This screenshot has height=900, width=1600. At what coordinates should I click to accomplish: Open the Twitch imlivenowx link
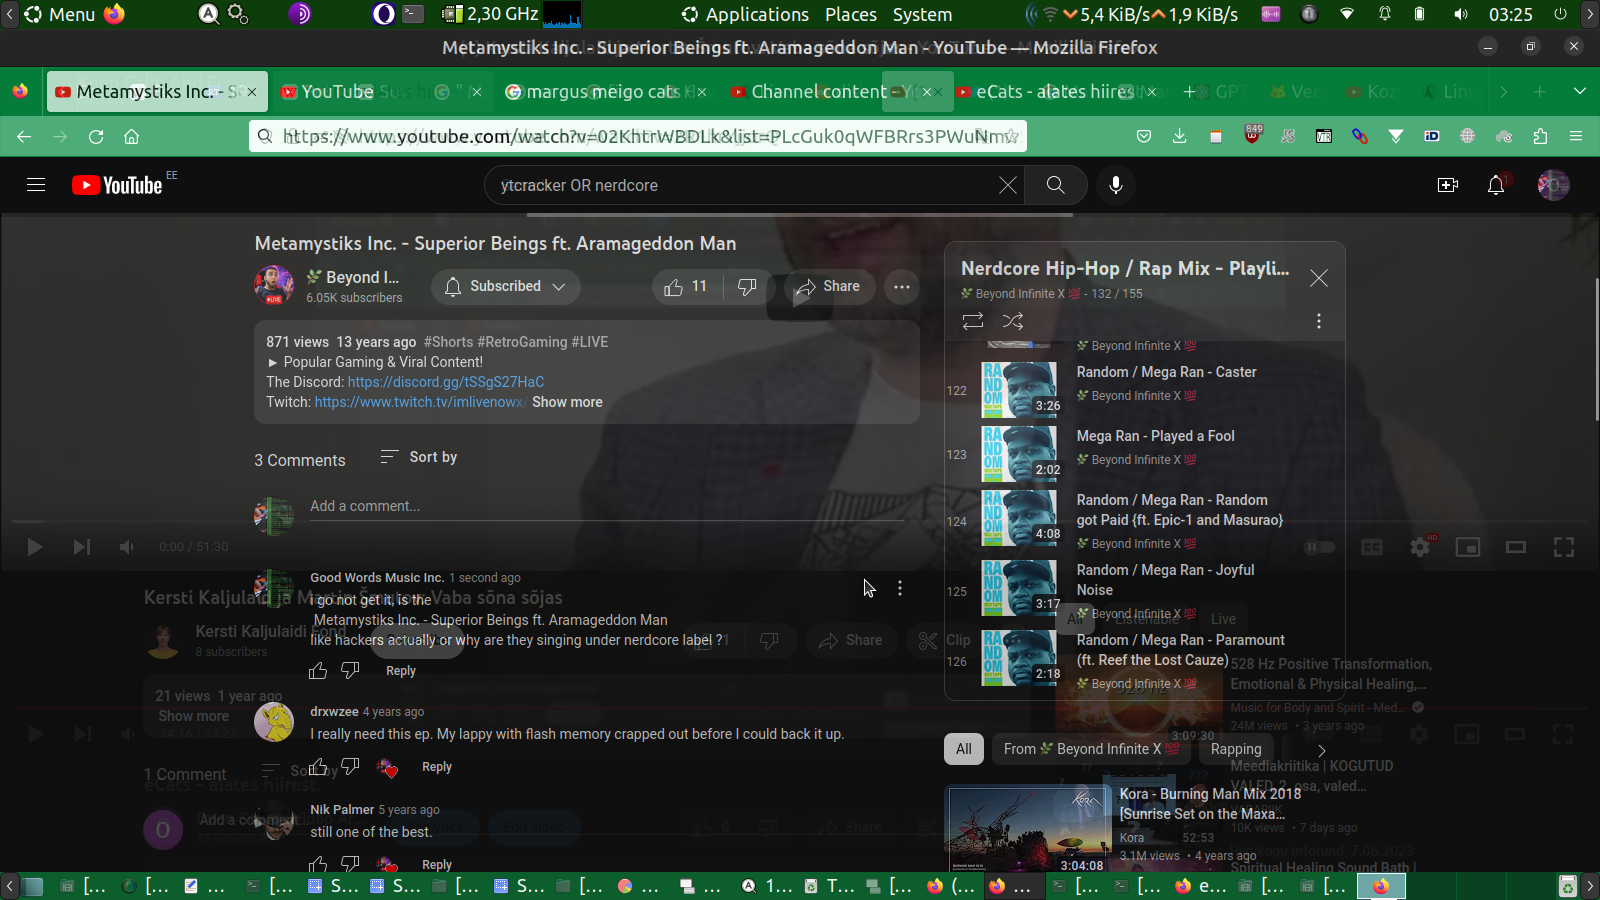(420, 402)
